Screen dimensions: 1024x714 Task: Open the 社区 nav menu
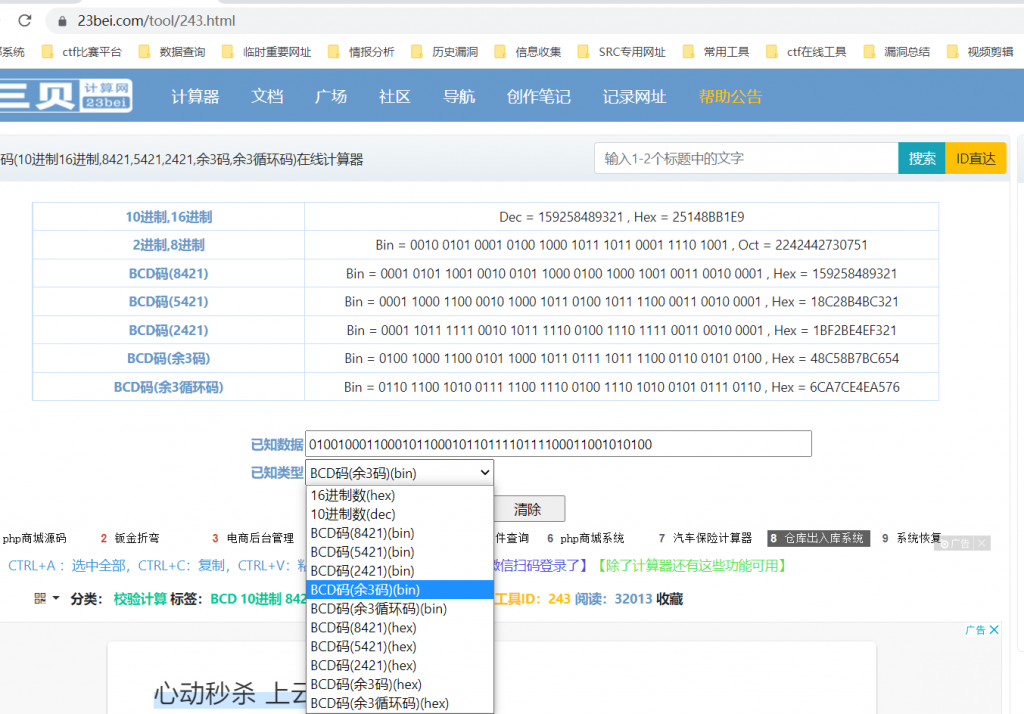(x=394, y=97)
